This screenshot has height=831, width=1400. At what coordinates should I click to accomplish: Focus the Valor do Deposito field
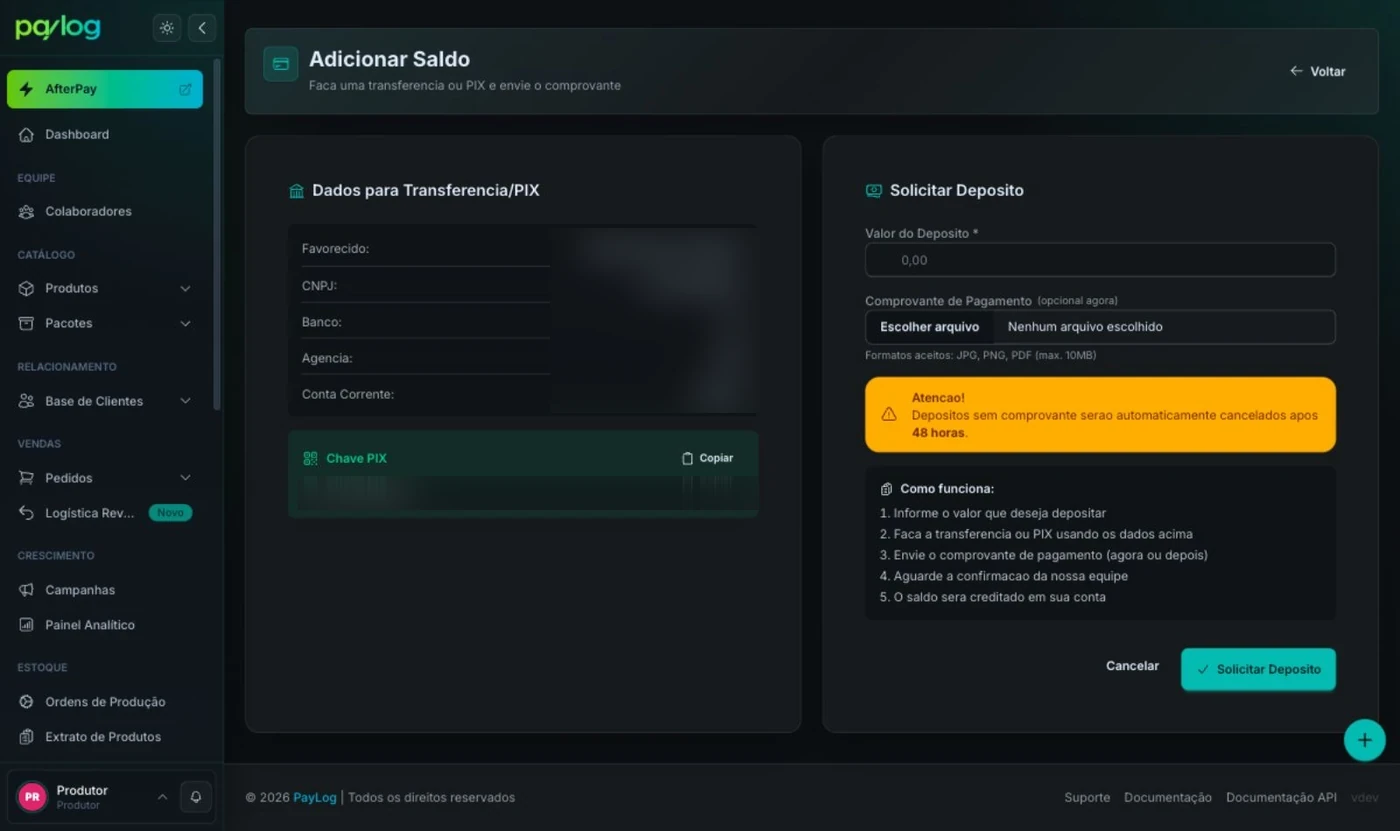coord(1100,260)
